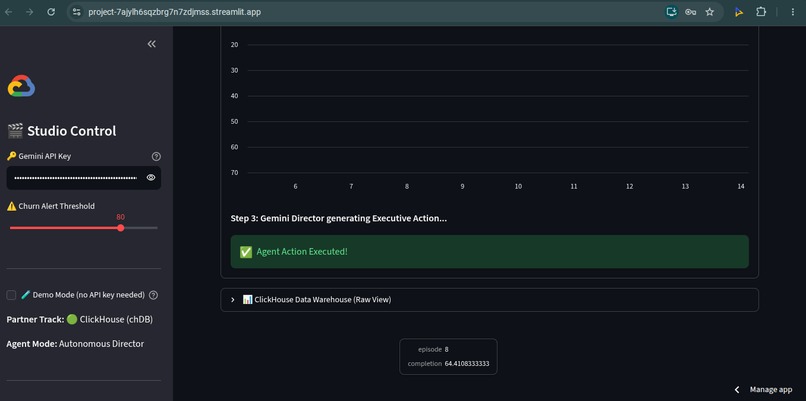
Task: Click the episode 8 tooltip value
Action: [447, 349]
